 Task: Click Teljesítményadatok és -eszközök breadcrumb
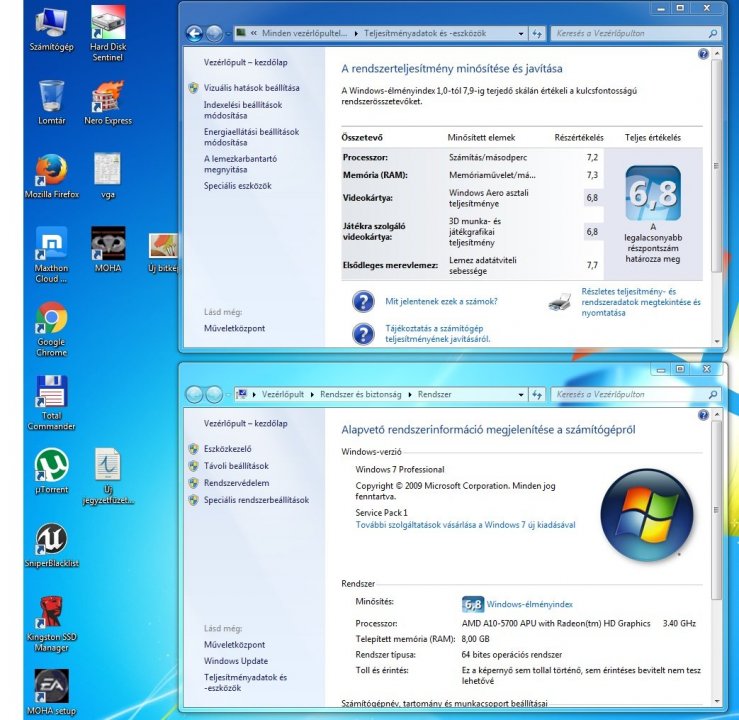coord(425,33)
